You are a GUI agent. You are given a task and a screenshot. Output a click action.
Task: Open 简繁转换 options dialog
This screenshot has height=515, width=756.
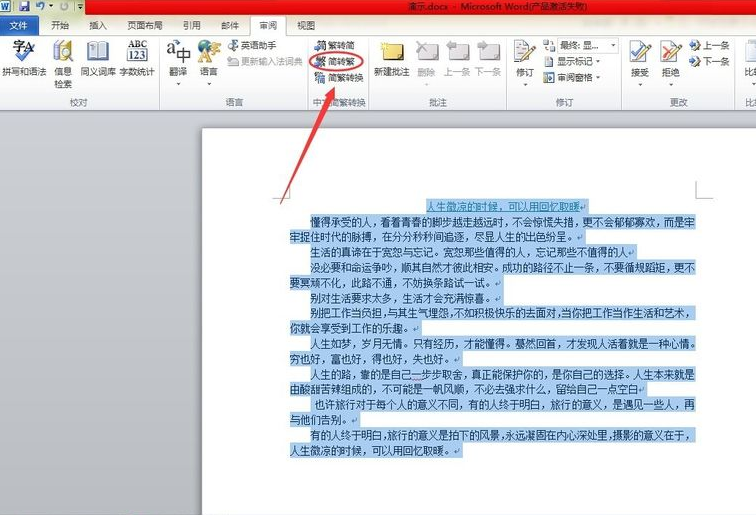click(338, 77)
